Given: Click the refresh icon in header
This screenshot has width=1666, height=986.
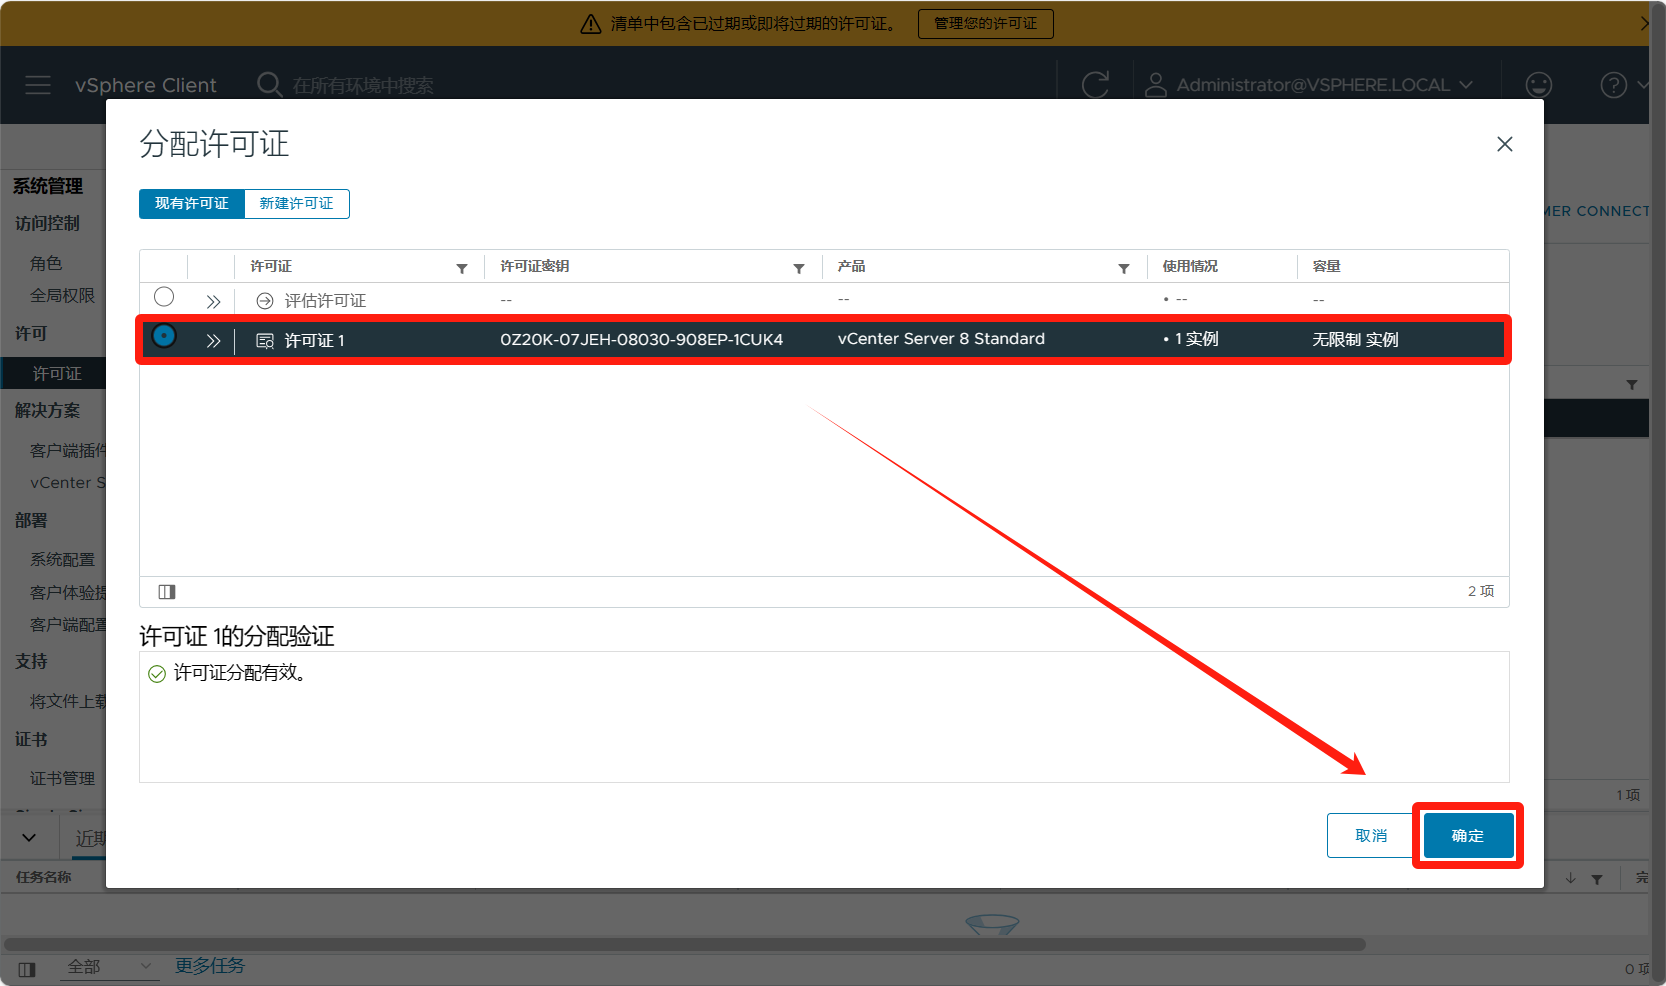Looking at the screenshot, I should (x=1095, y=85).
